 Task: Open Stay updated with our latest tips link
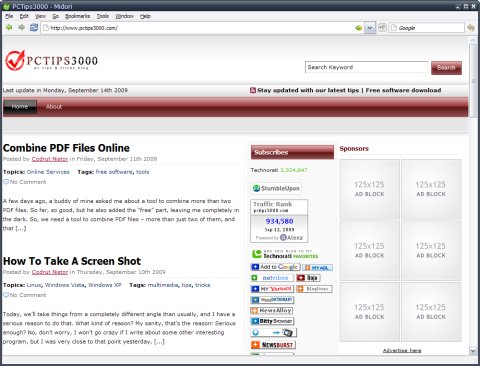tap(308, 90)
